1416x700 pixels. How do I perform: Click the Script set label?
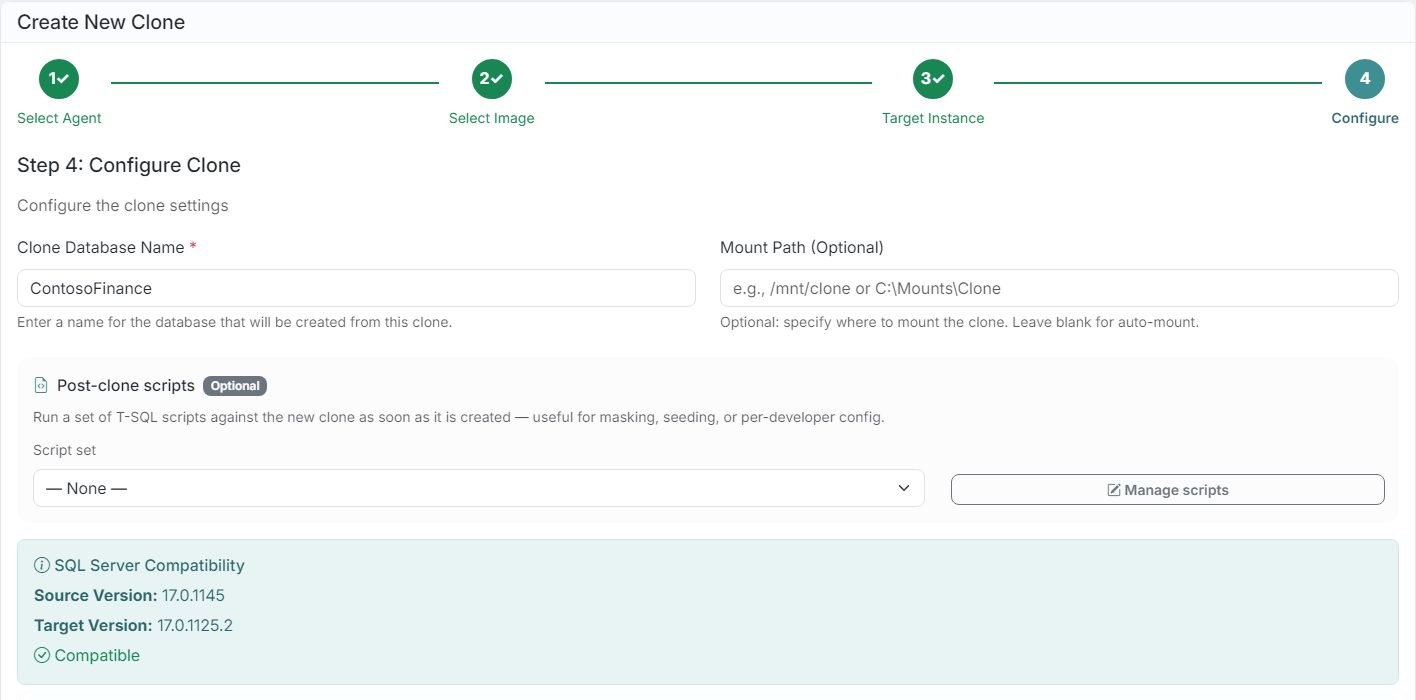coord(65,450)
